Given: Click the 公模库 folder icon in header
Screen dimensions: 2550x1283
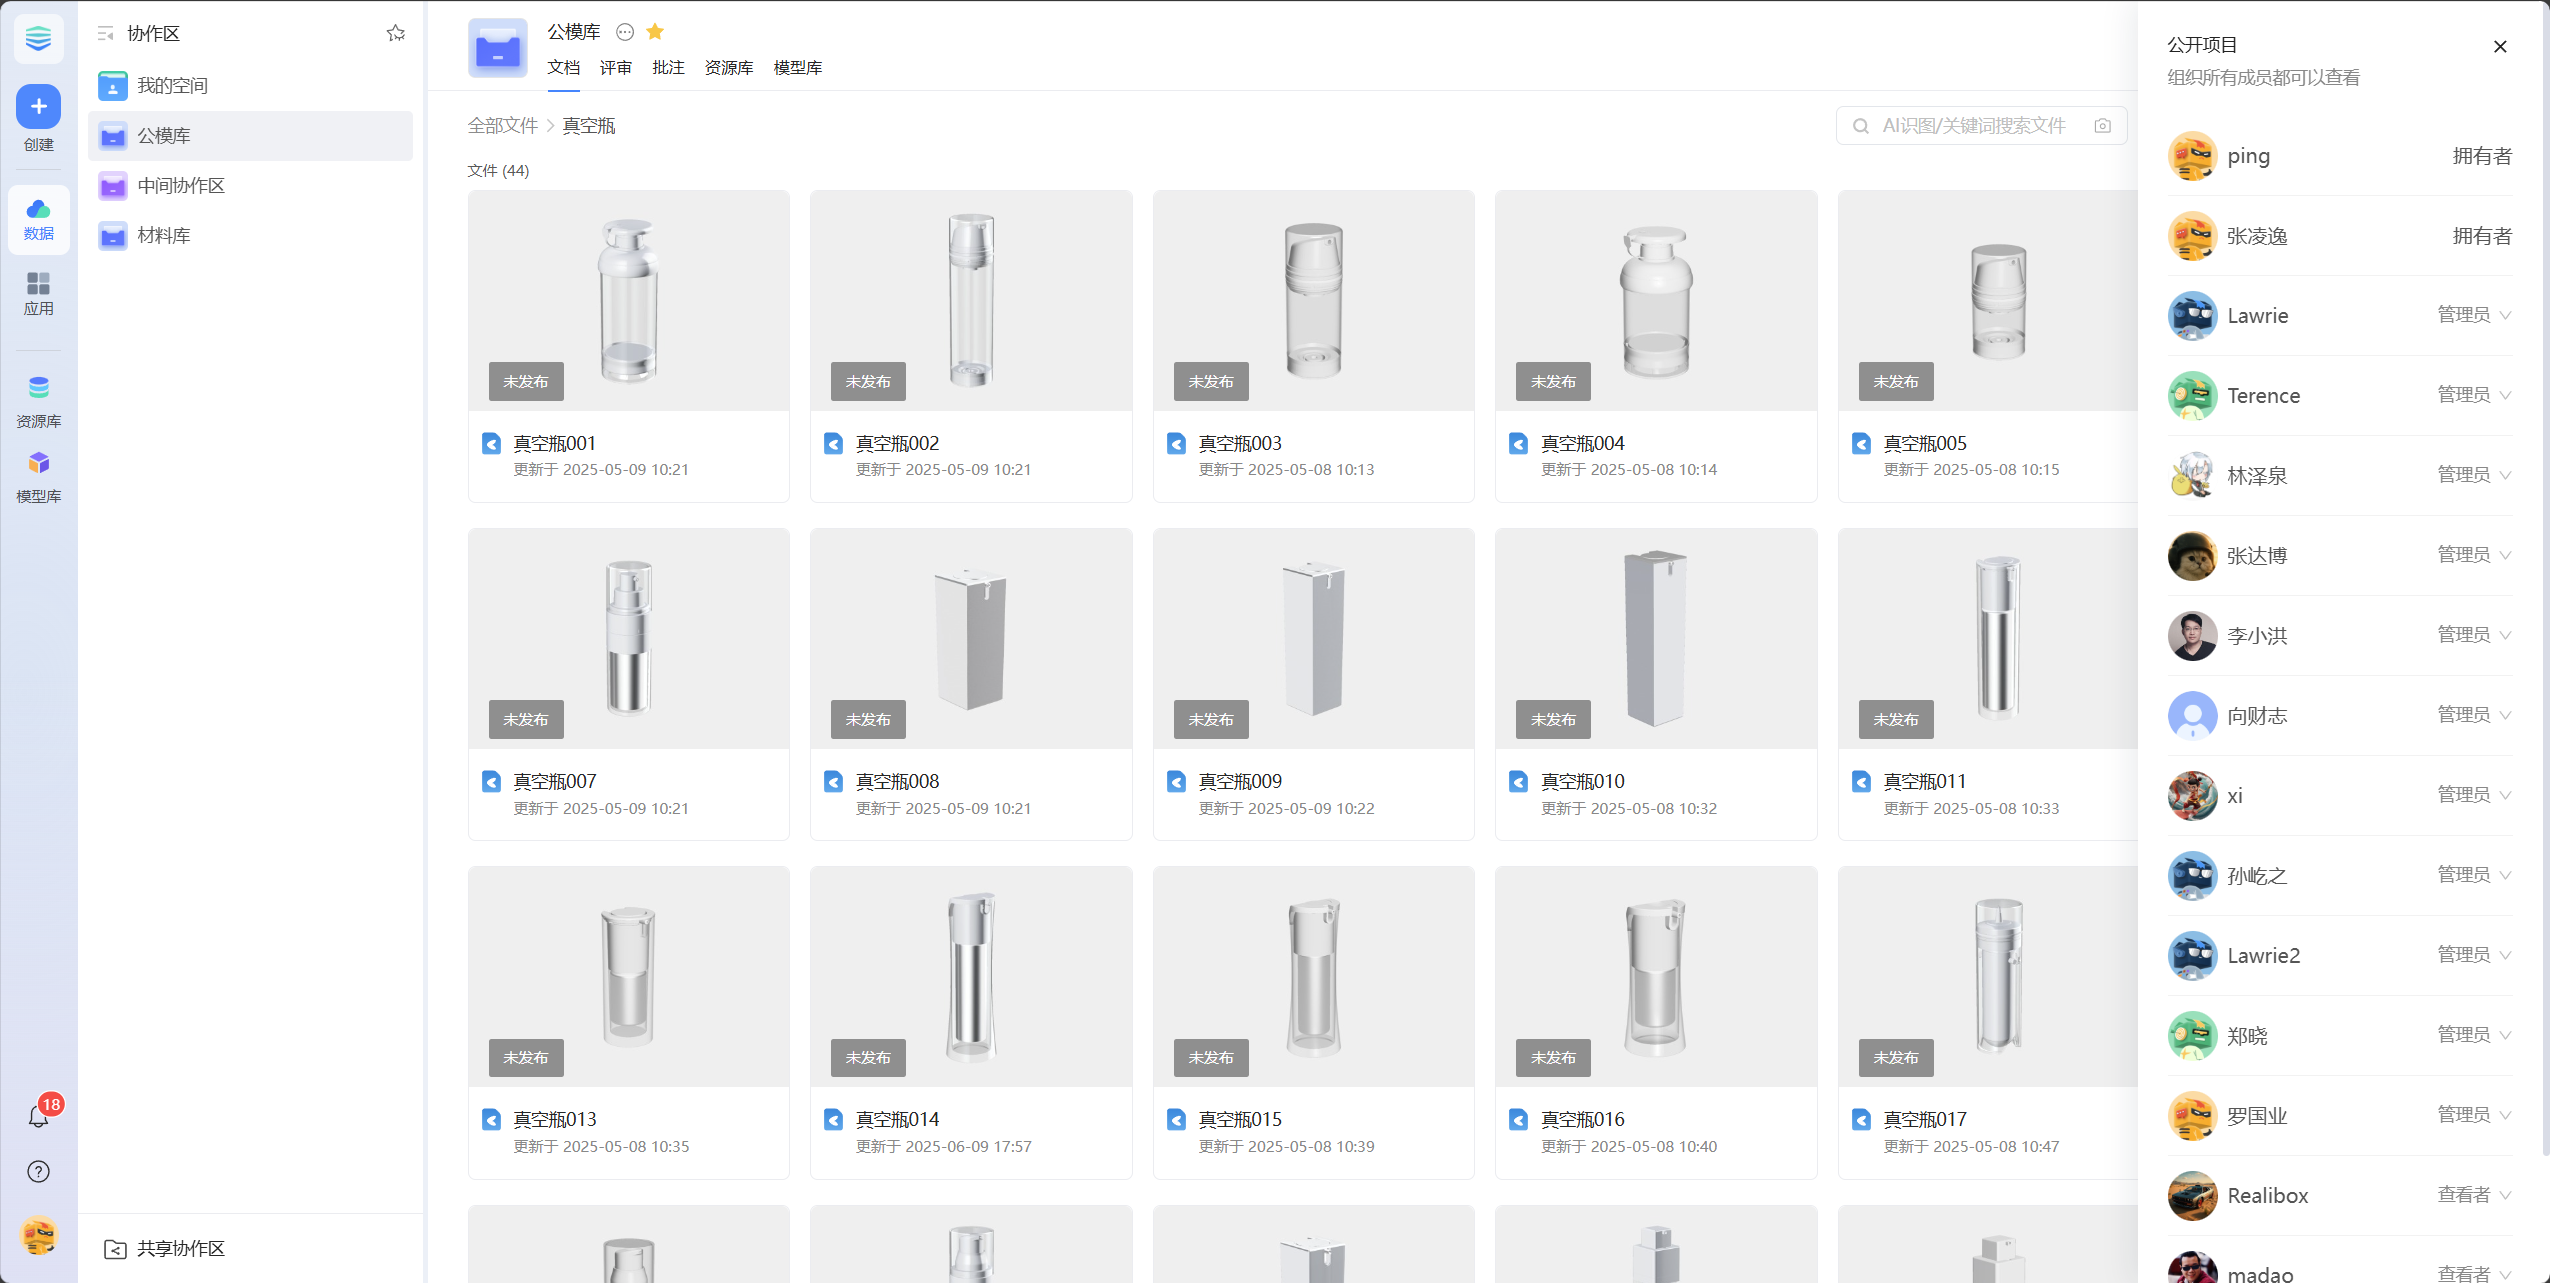Looking at the screenshot, I should click(498, 48).
